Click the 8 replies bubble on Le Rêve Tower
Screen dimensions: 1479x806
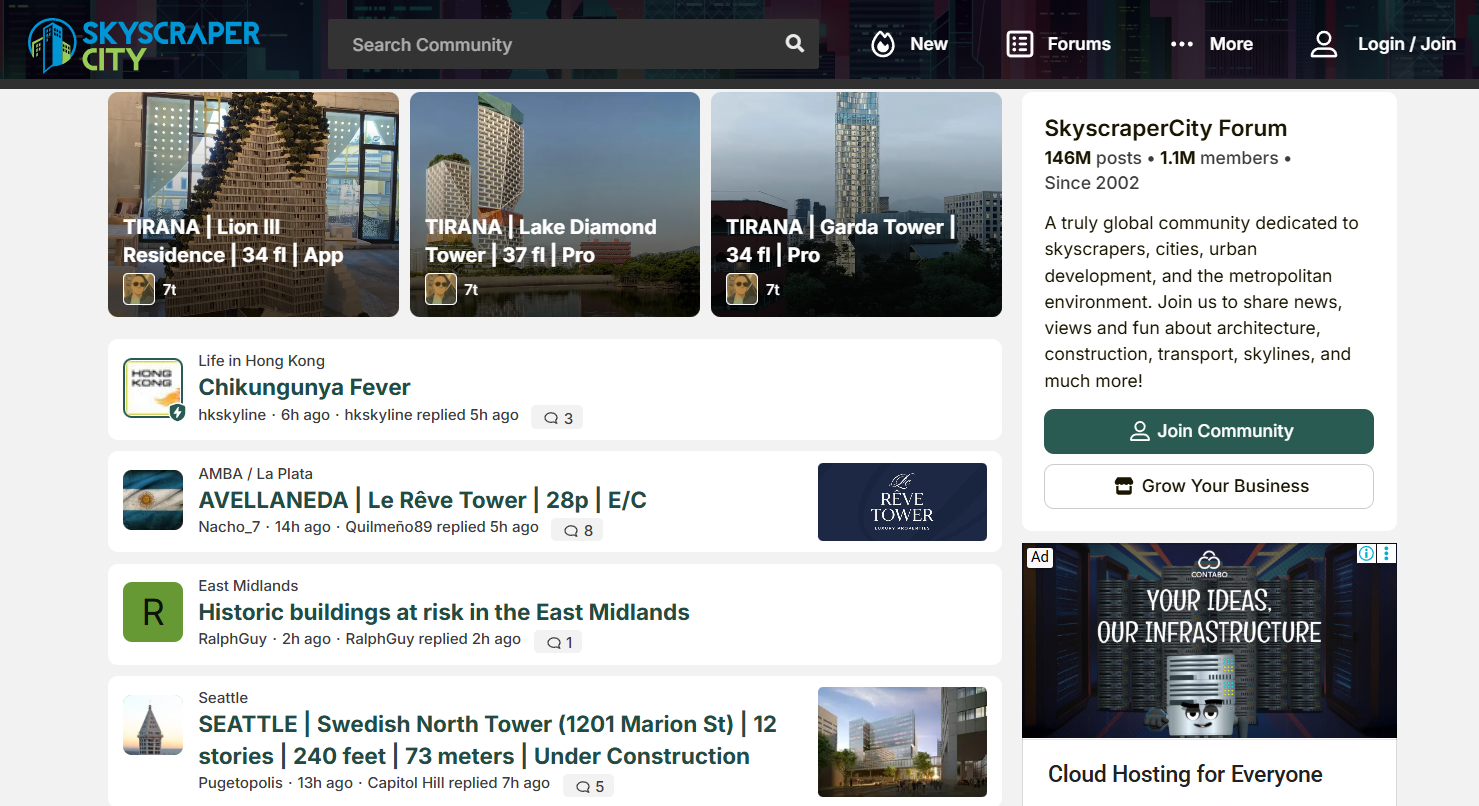coord(577,530)
